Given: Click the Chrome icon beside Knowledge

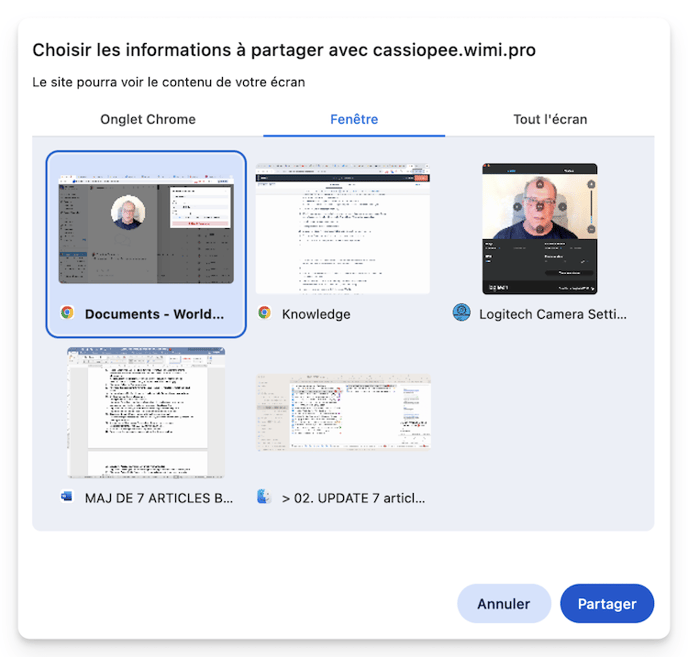Looking at the screenshot, I should [x=265, y=313].
